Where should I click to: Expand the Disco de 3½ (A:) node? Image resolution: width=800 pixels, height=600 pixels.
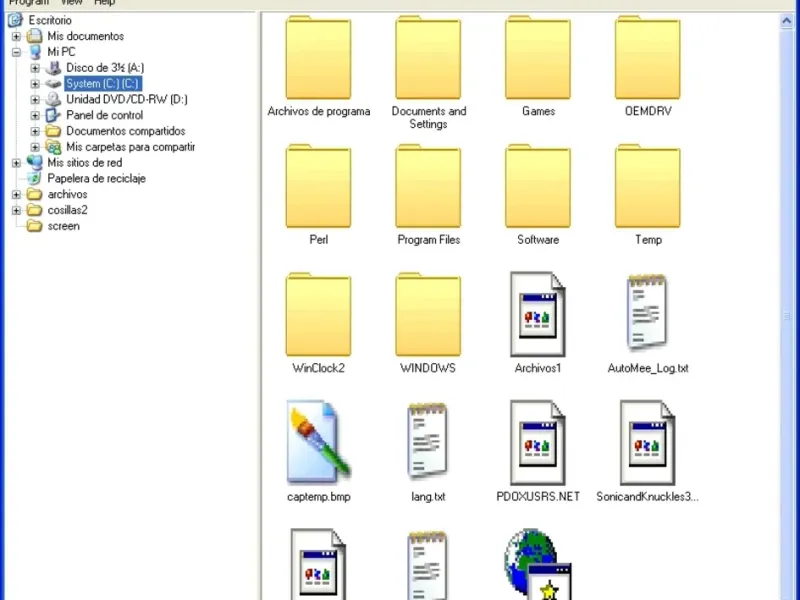(x=35, y=68)
